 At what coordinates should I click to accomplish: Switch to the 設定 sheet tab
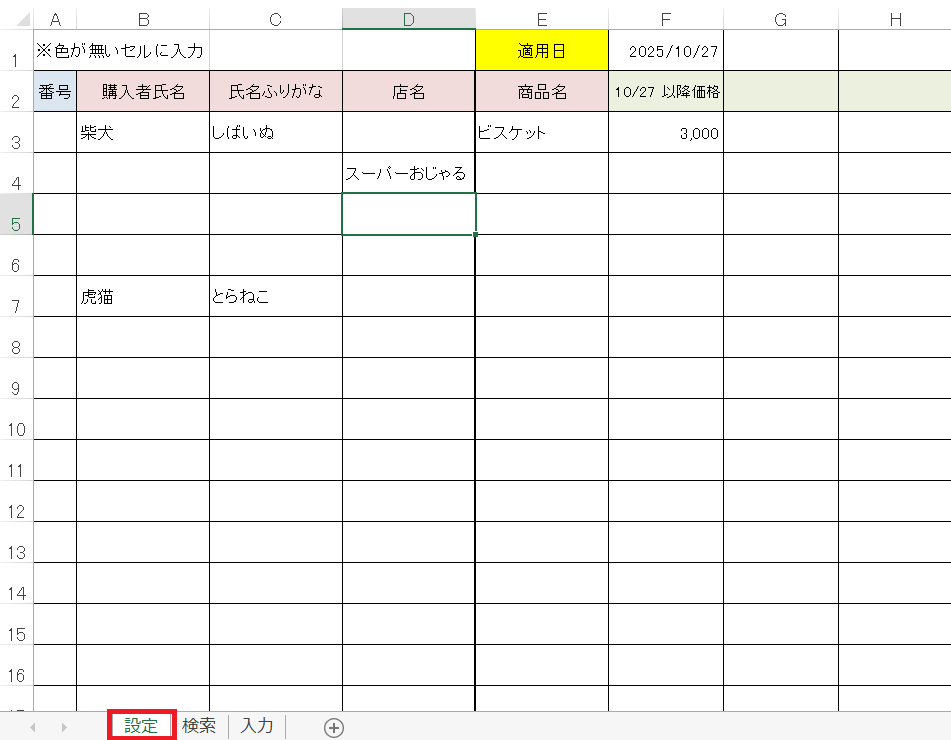point(141,726)
